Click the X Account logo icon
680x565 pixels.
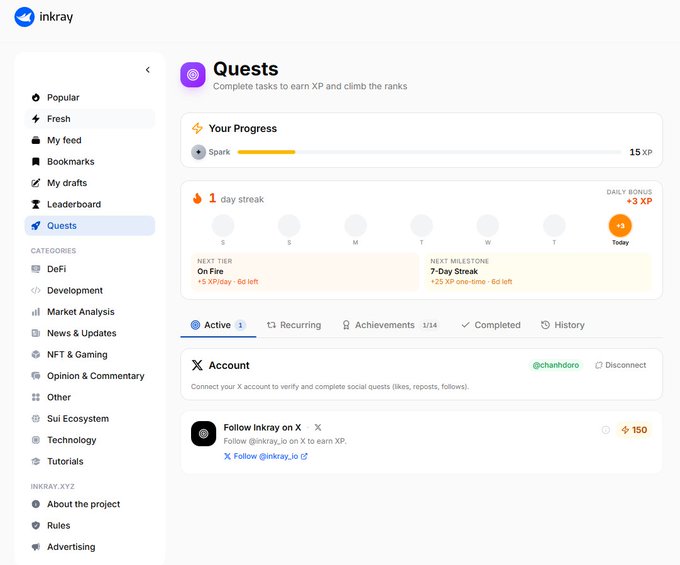coord(197,365)
